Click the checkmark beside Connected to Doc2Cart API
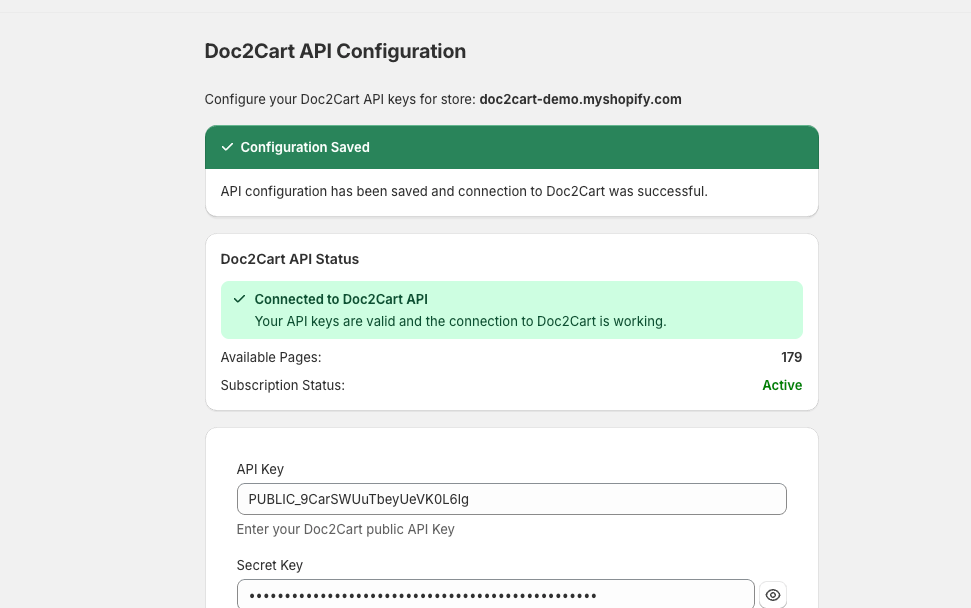The width and height of the screenshot is (971, 608). click(x=240, y=299)
